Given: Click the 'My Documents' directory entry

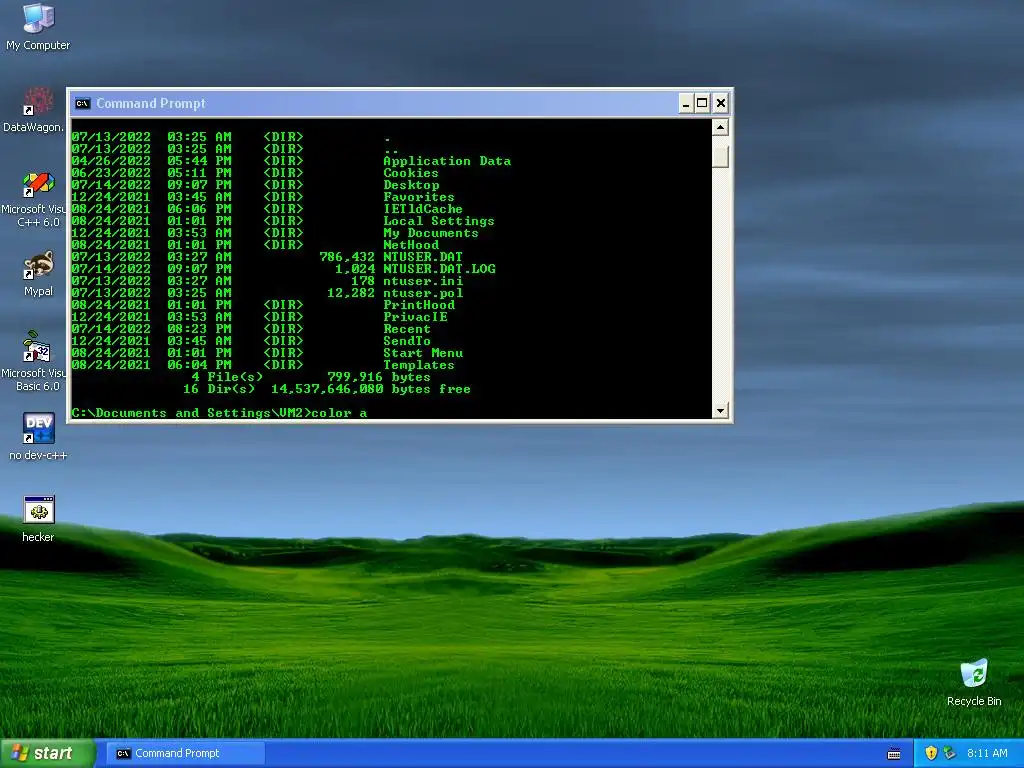Looking at the screenshot, I should coord(430,233).
